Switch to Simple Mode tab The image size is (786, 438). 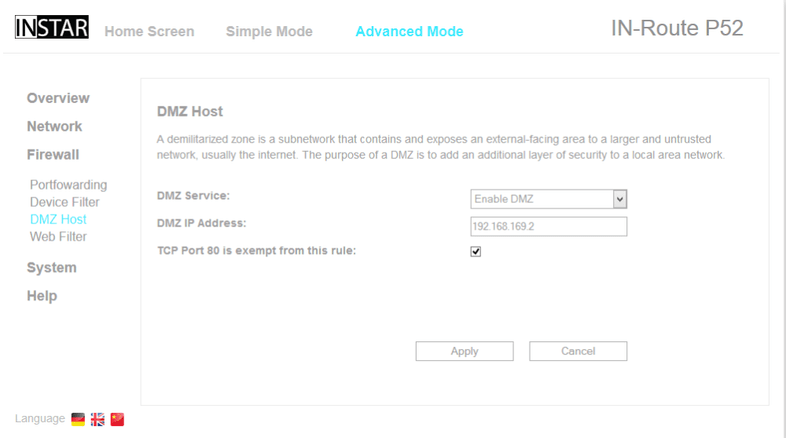pos(269,32)
